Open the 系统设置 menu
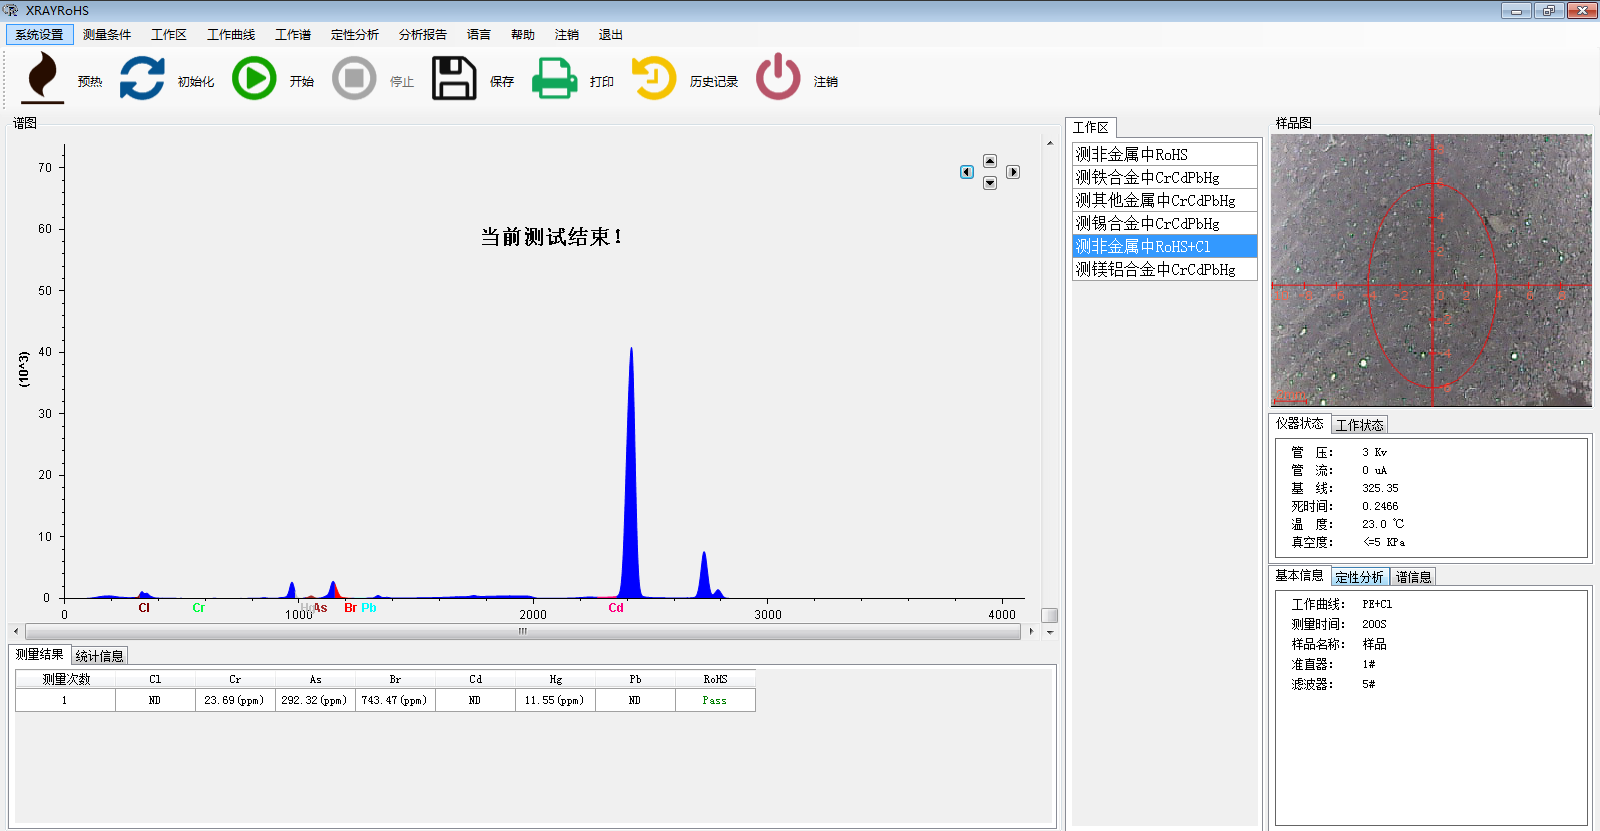The height and width of the screenshot is (831, 1600). tap(39, 34)
